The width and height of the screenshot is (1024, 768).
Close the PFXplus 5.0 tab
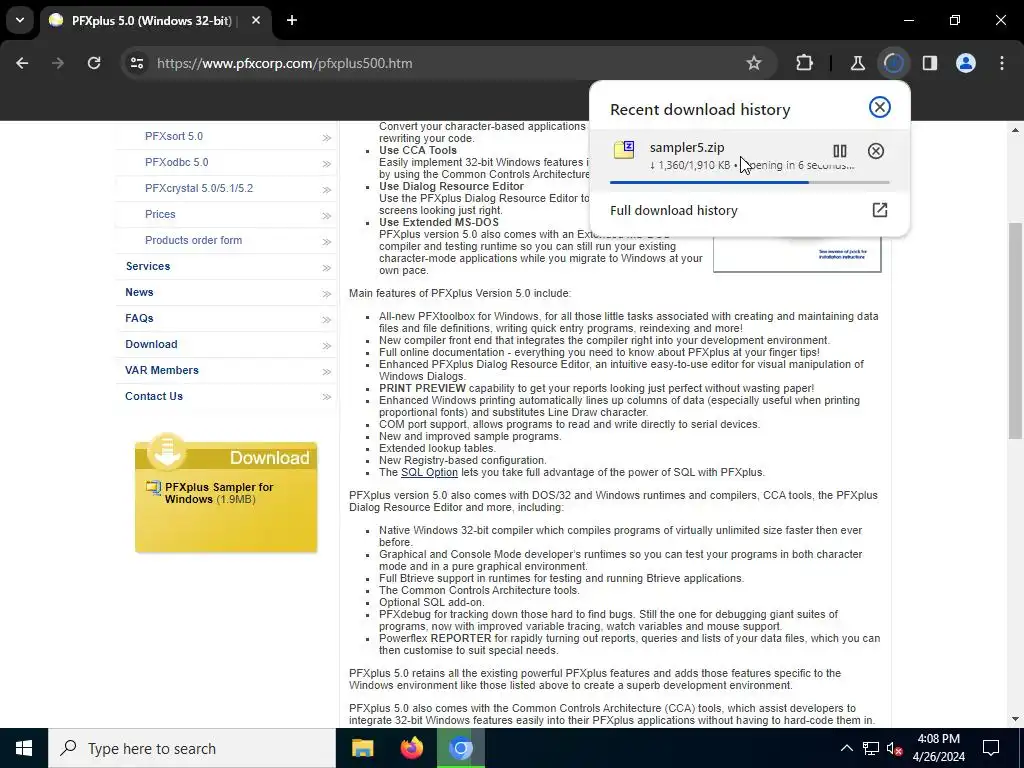tap(256, 20)
